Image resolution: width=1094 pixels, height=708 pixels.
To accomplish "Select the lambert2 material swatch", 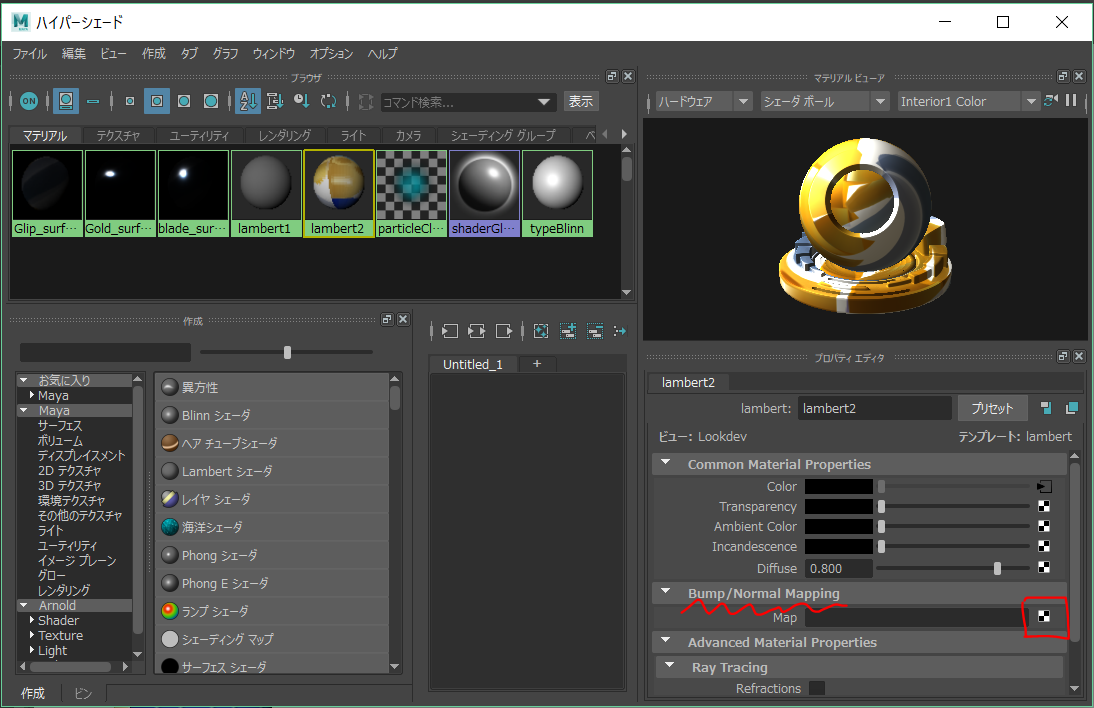I will [x=338, y=193].
